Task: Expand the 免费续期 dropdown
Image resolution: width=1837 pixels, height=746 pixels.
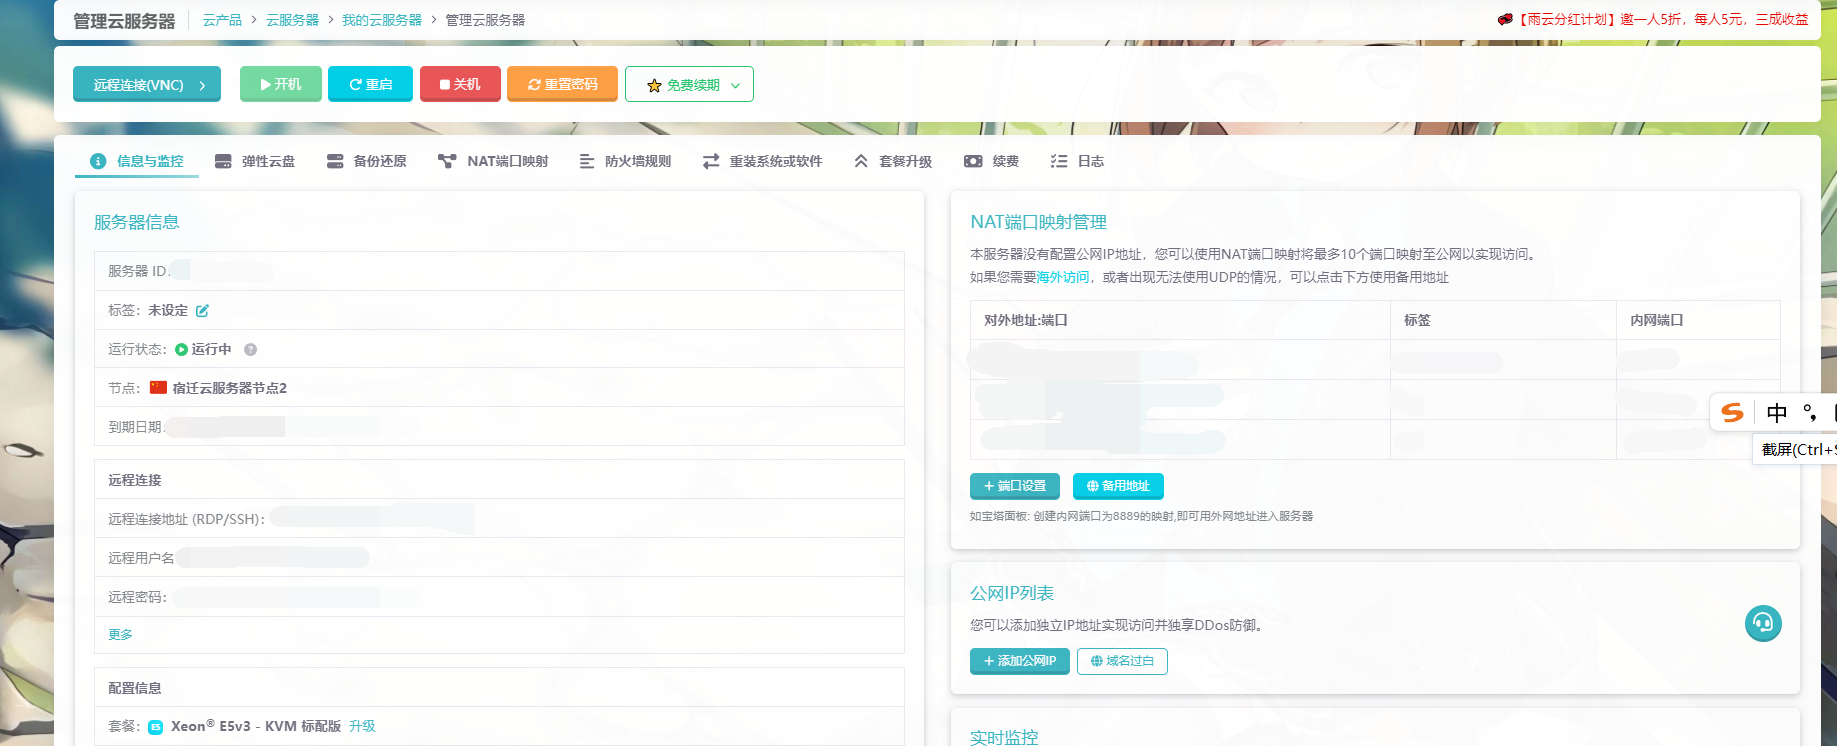Action: click(x=689, y=85)
